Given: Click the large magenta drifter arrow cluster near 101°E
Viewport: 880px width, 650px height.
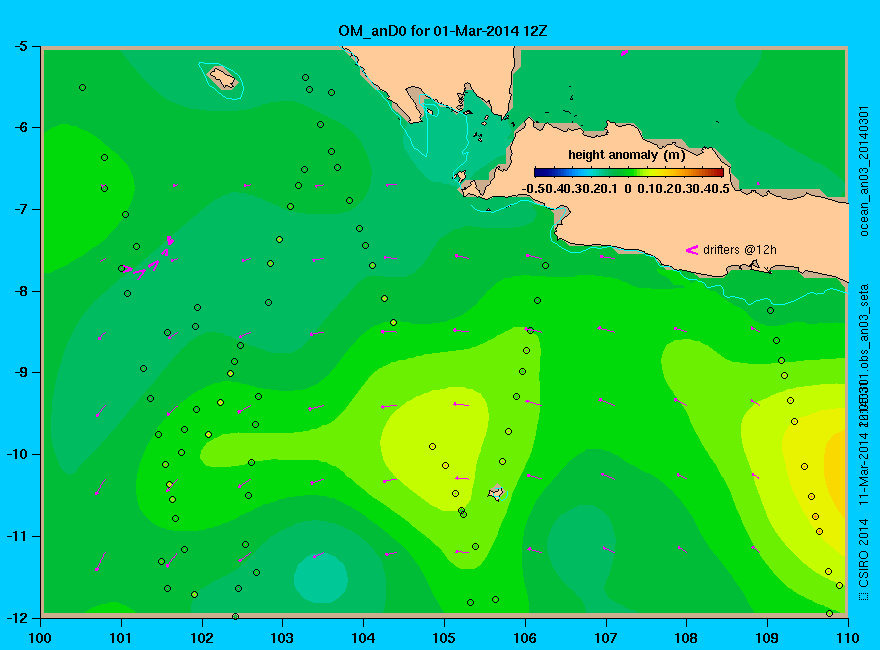Looking at the screenshot, I should (150, 258).
